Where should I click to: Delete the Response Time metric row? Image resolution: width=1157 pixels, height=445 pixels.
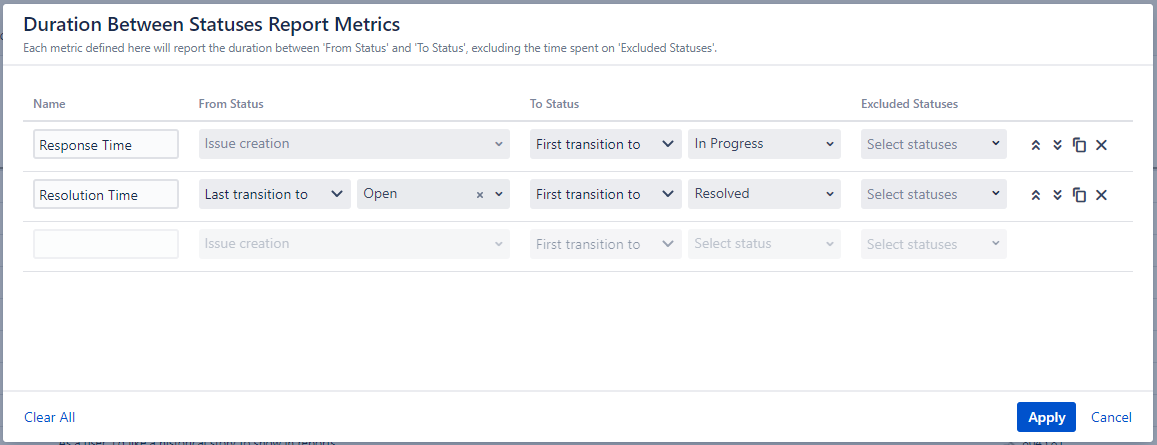(1101, 145)
